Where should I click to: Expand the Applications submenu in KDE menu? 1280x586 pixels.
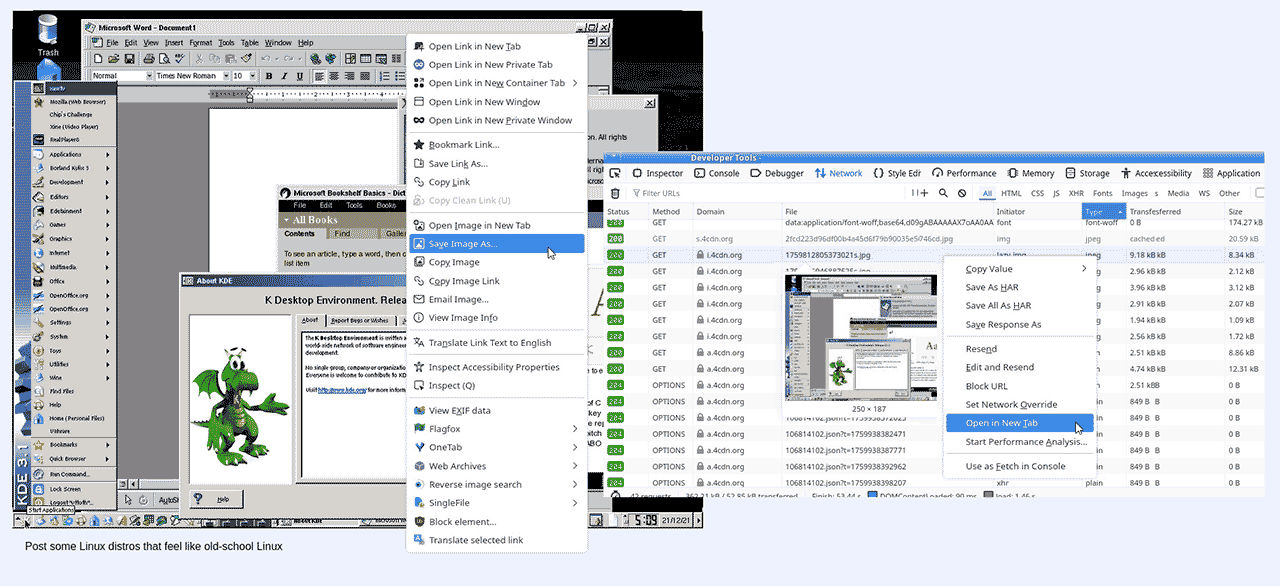[x=72, y=154]
